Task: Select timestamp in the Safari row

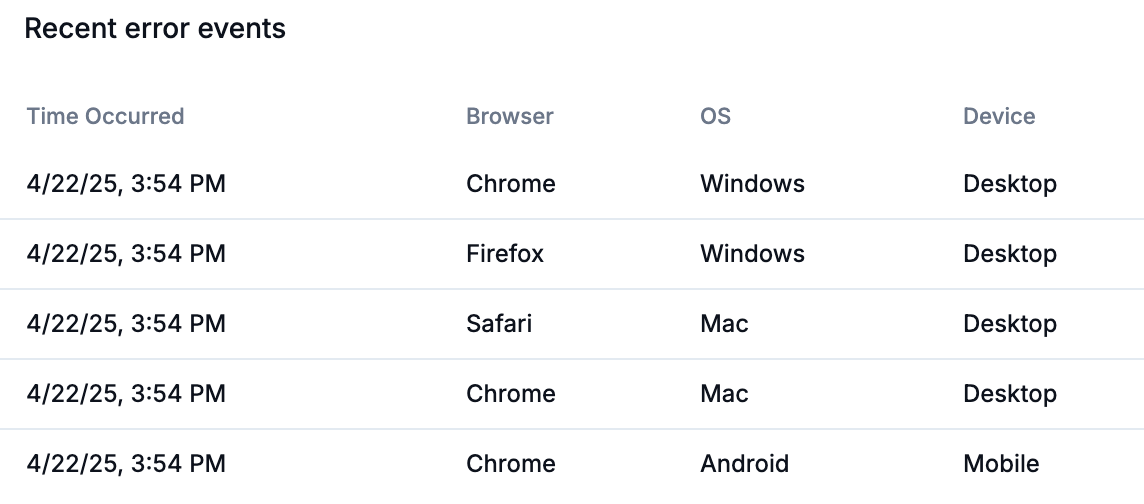Action: click(x=126, y=324)
